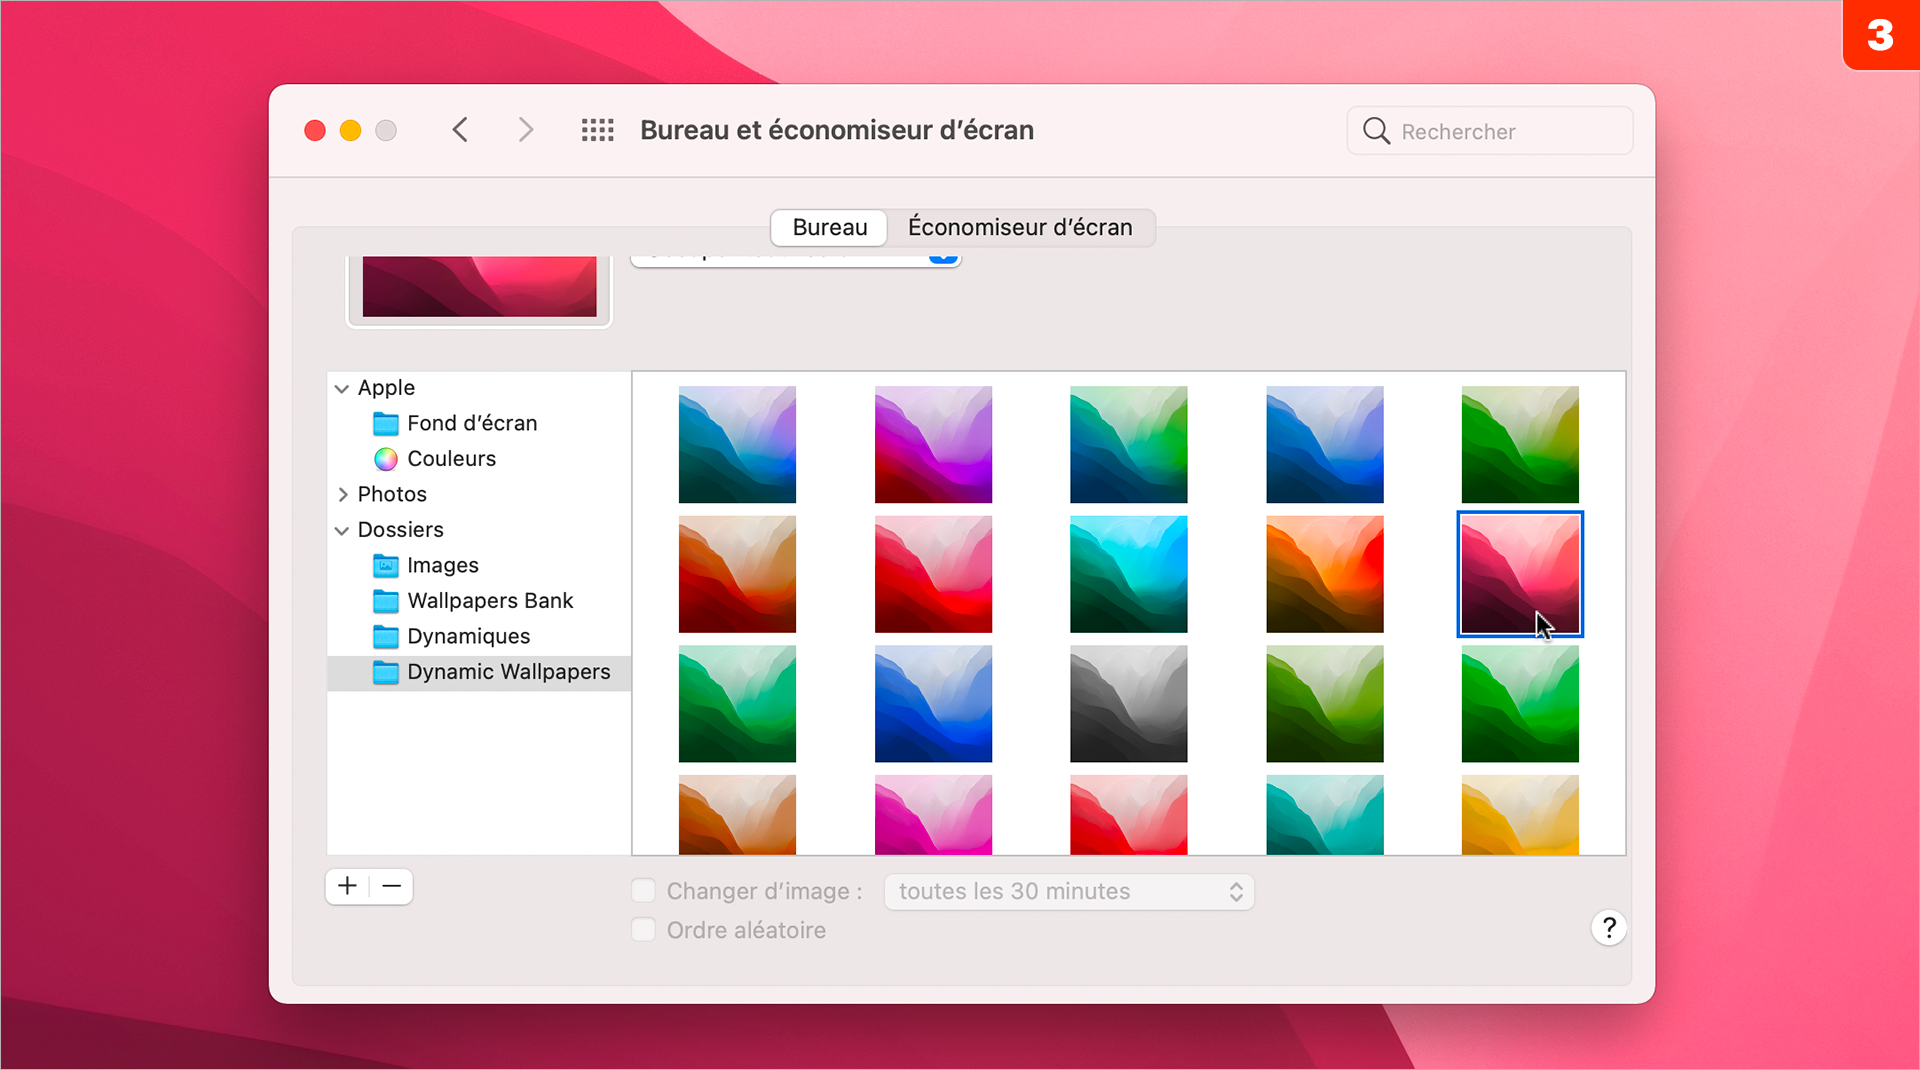Select the highlighted pink wallpaper thumbnail
The width and height of the screenshot is (1920, 1070).
click(x=1520, y=574)
